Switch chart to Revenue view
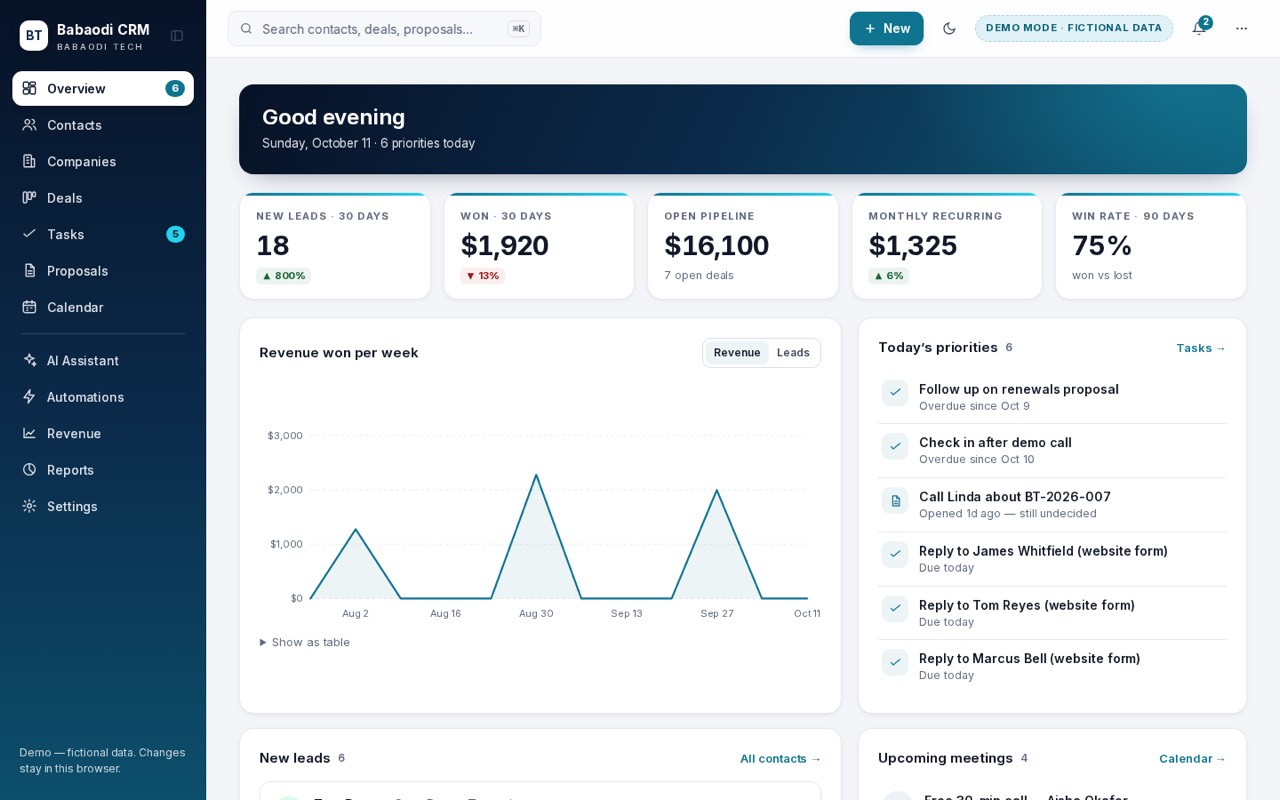 737,353
